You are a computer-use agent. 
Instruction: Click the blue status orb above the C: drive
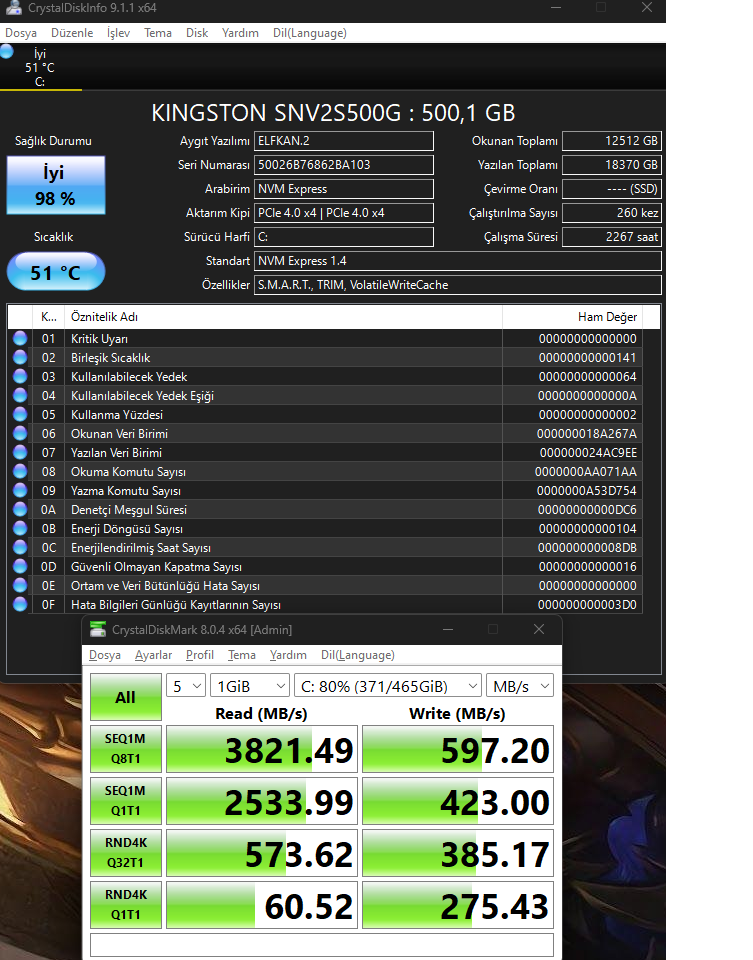7,51
